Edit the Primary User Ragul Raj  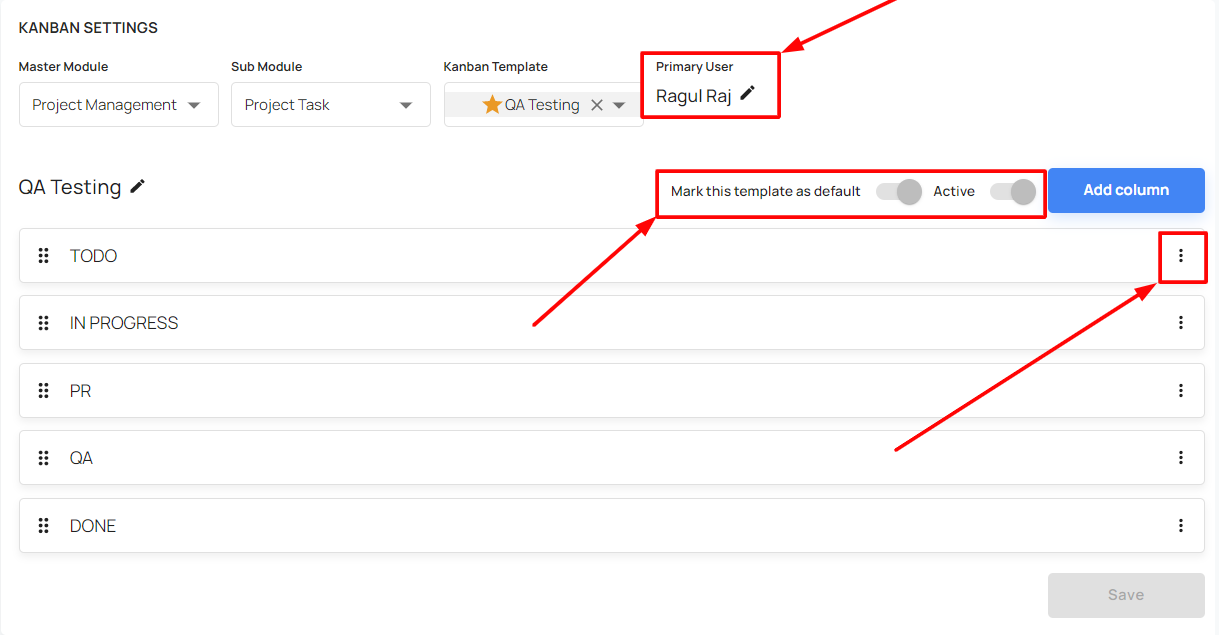coord(747,93)
